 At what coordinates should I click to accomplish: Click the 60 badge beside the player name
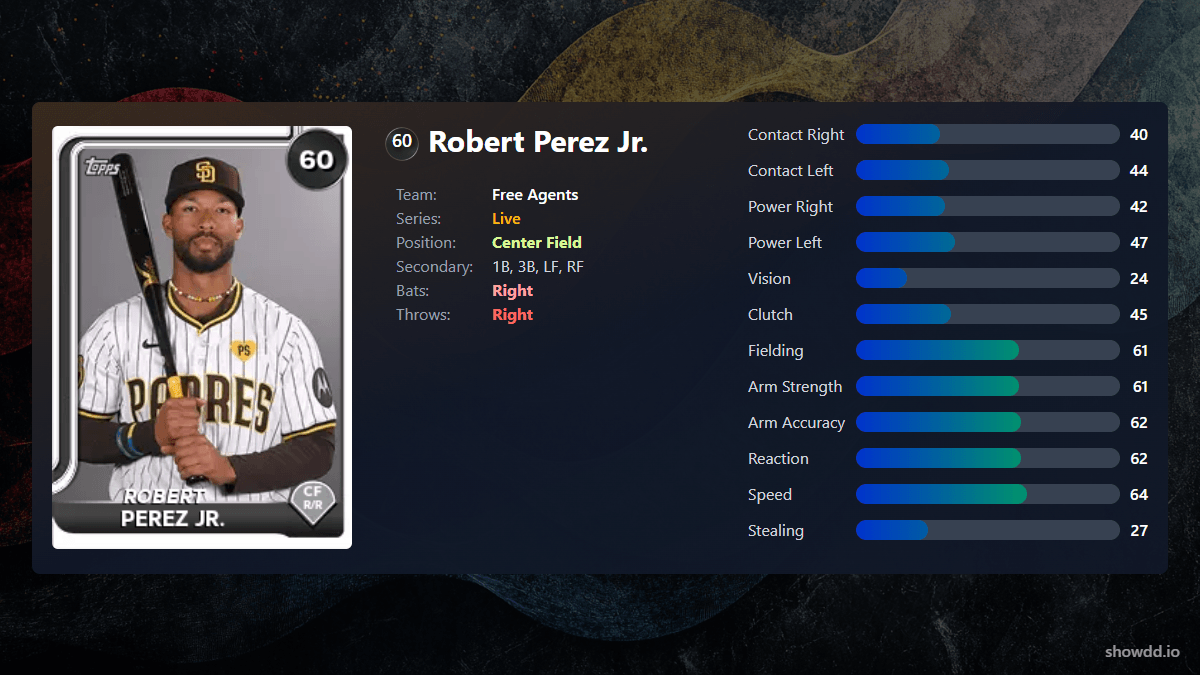click(x=401, y=144)
